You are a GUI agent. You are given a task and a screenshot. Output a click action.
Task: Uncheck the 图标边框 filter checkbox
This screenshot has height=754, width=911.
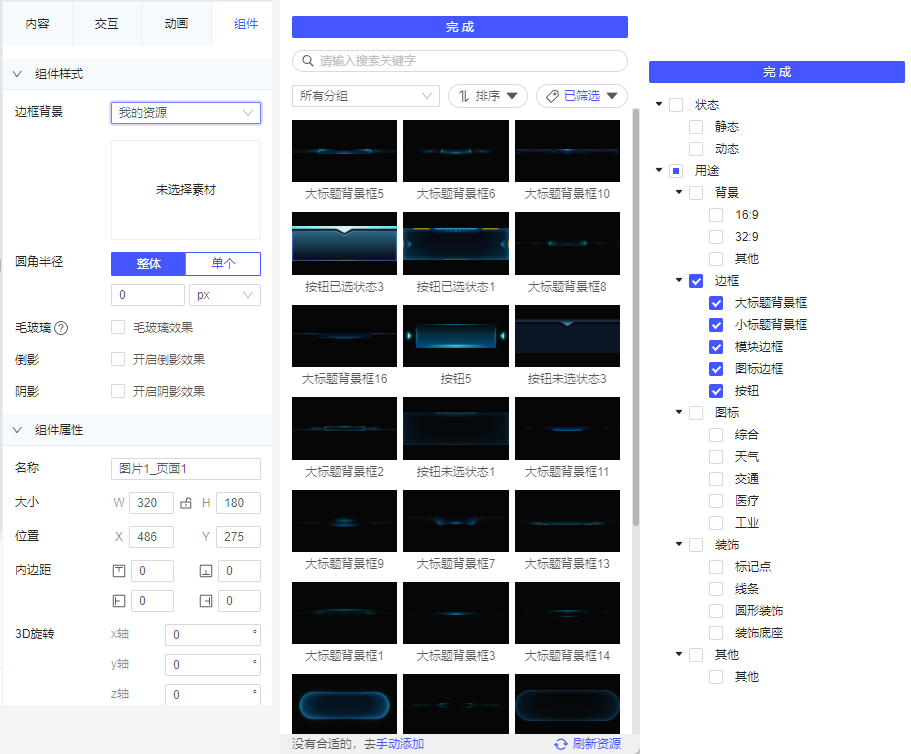click(716, 369)
